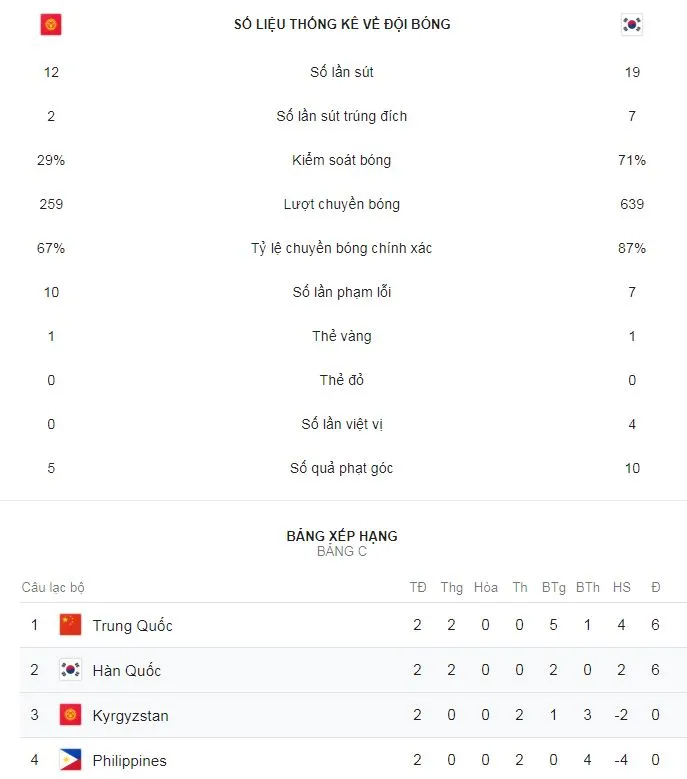Screen dimensions: 687x779
Task: Click the Đ points column header
Action: 656,587
